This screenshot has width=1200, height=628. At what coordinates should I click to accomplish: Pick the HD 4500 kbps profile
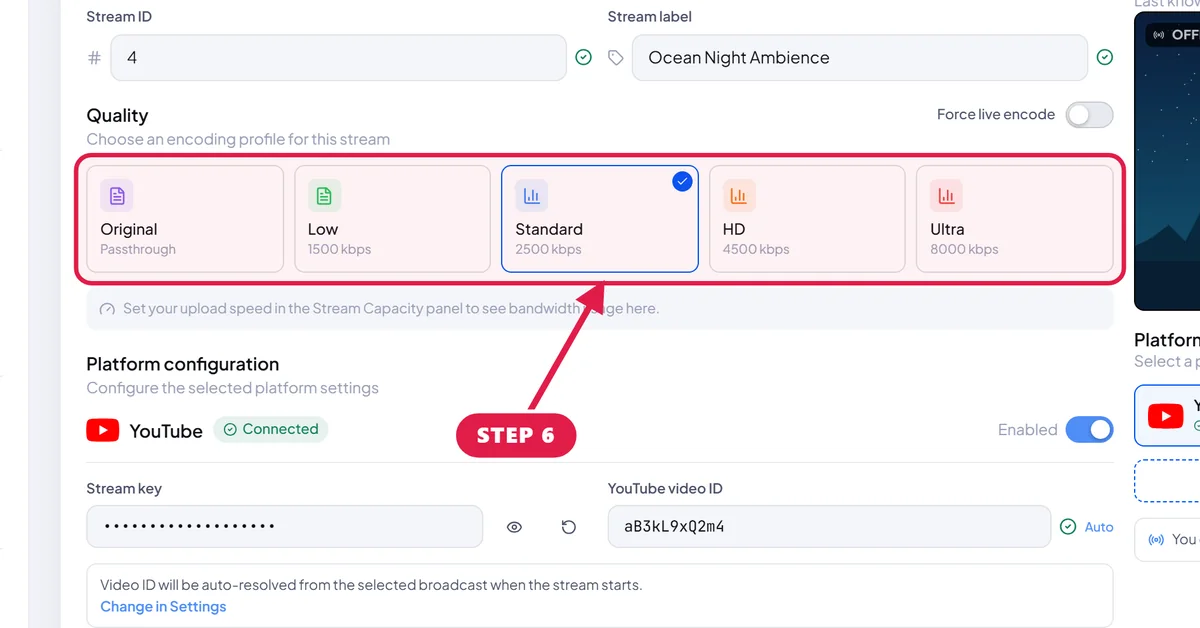coord(807,219)
